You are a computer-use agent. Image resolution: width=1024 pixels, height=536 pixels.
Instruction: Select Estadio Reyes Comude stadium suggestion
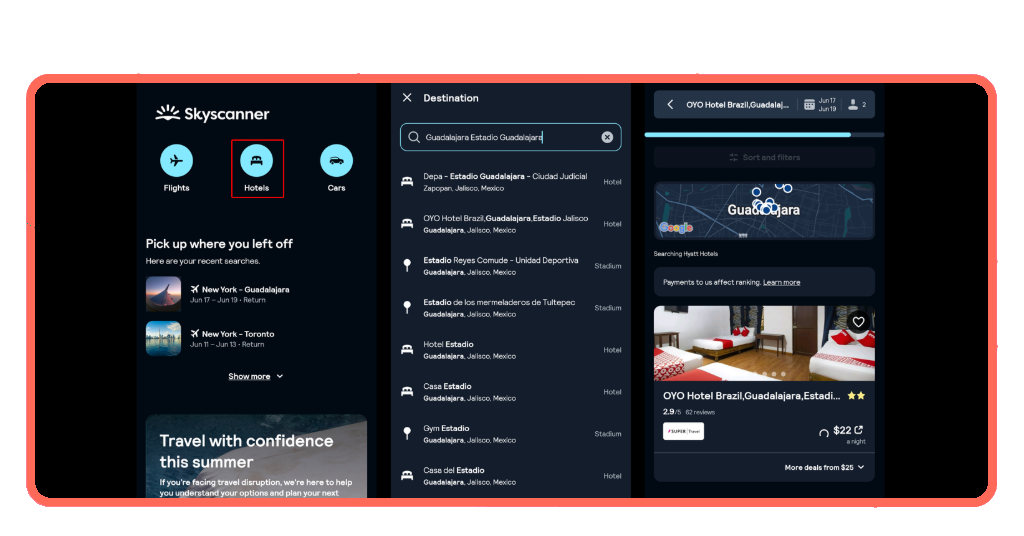click(511, 266)
